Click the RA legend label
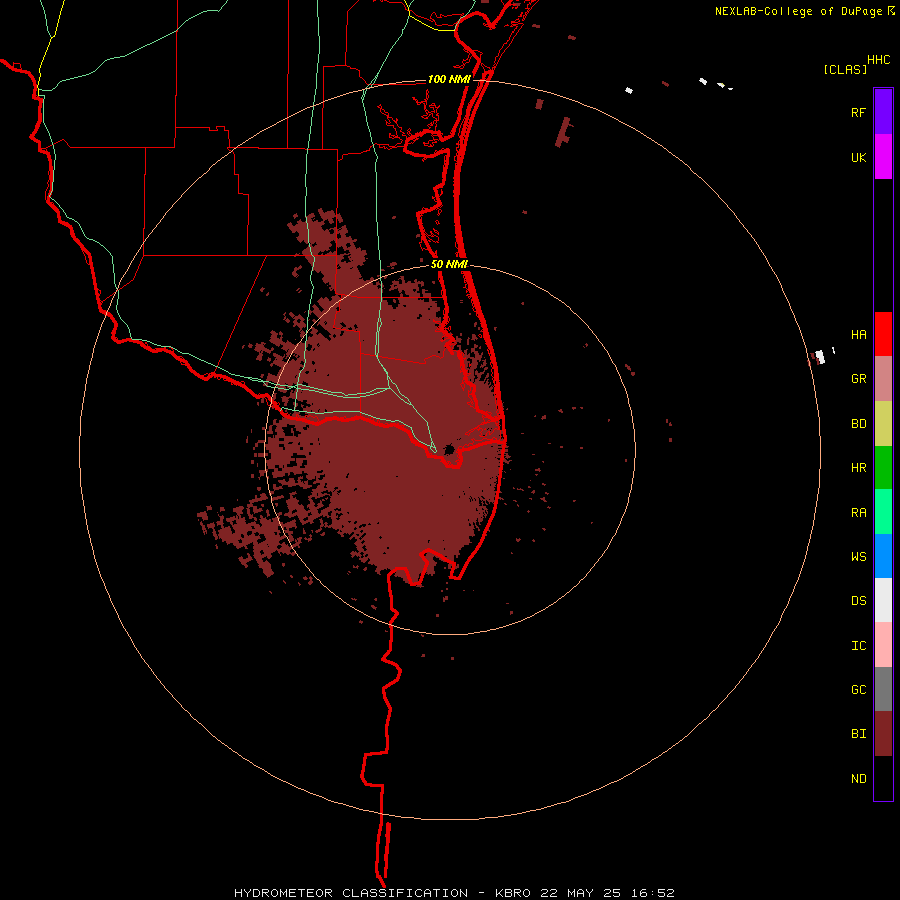The height and width of the screenshot is (900, 900). [859, 513]
